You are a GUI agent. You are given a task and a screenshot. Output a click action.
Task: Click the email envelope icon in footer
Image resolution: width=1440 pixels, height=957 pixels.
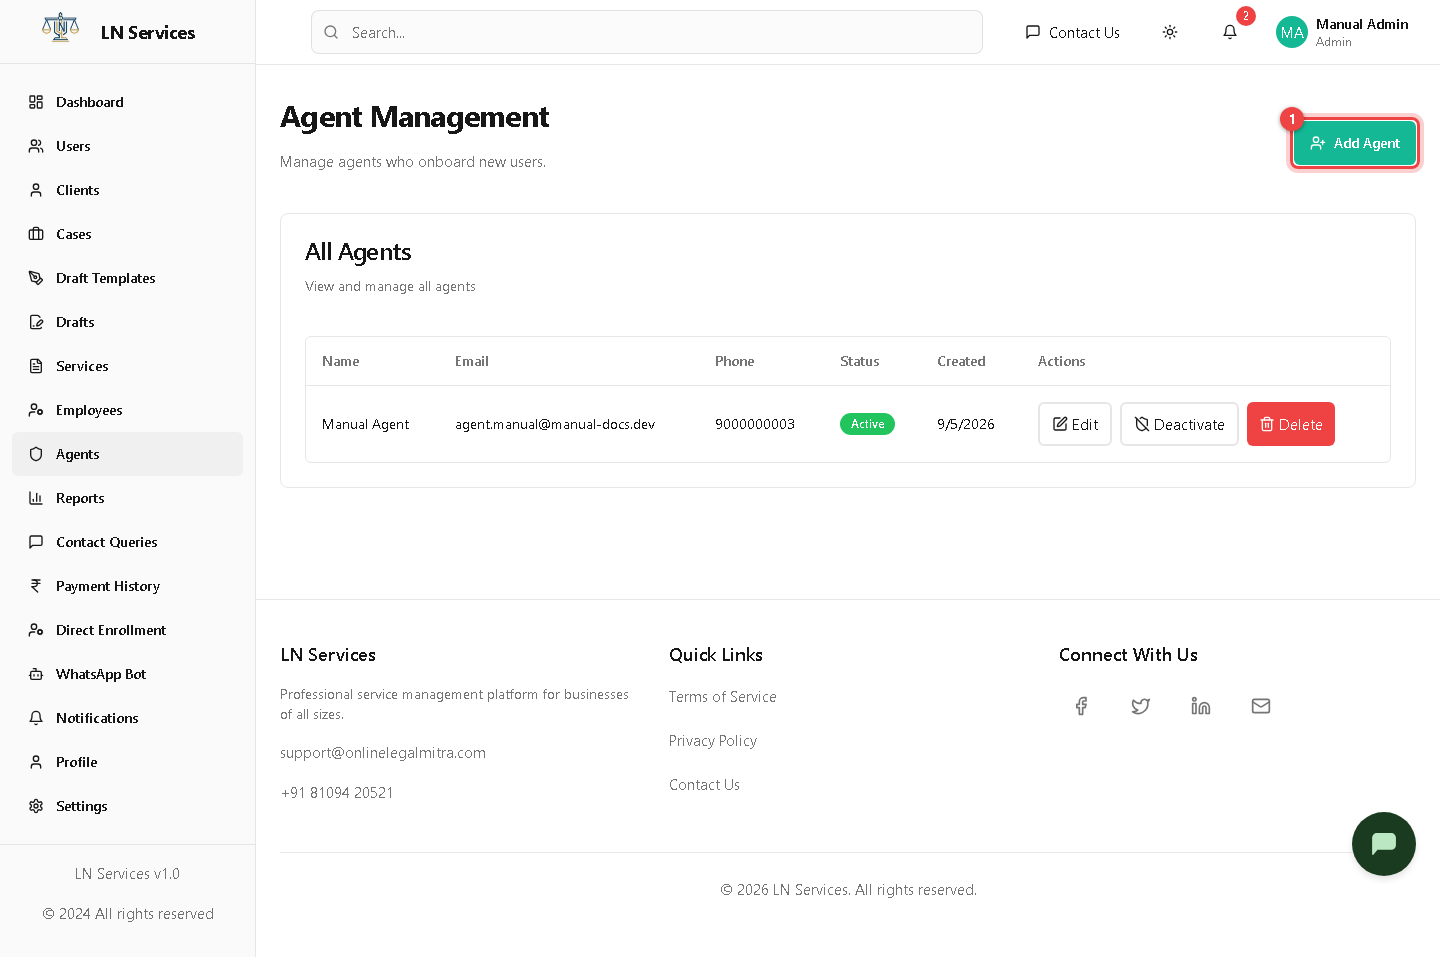(1261, 706)
